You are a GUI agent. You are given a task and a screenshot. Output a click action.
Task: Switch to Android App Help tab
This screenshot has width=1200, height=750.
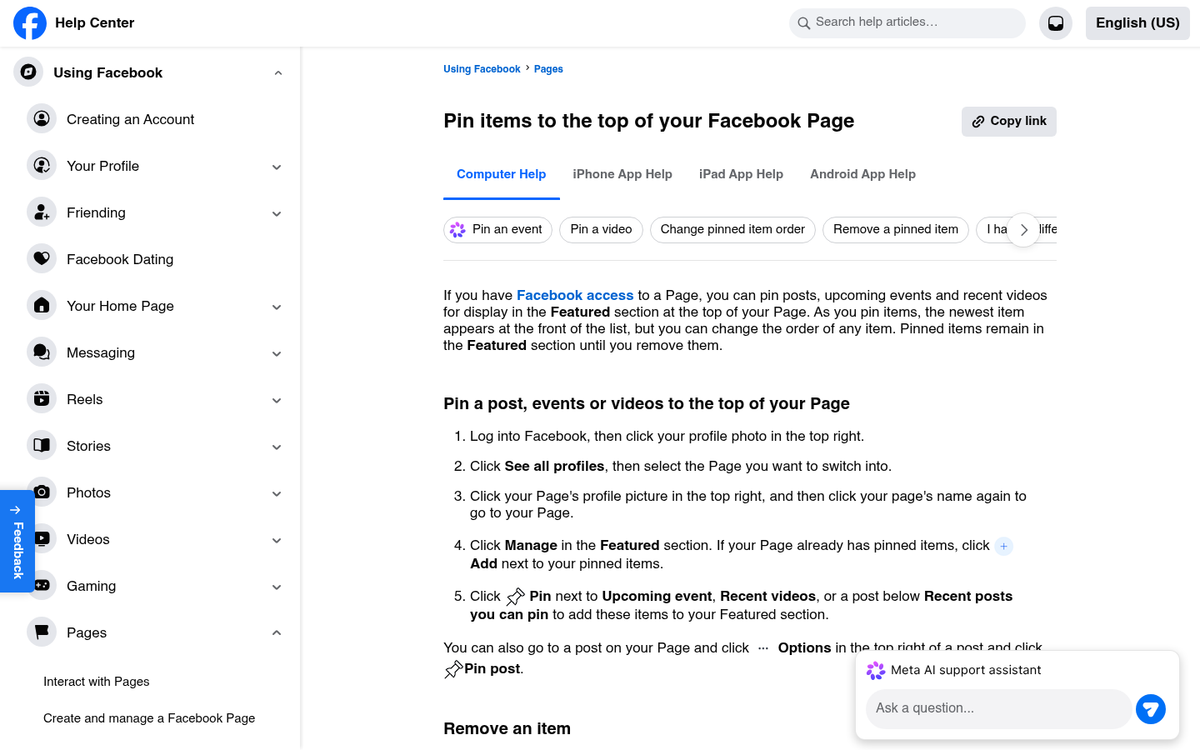tap(862, 174)
